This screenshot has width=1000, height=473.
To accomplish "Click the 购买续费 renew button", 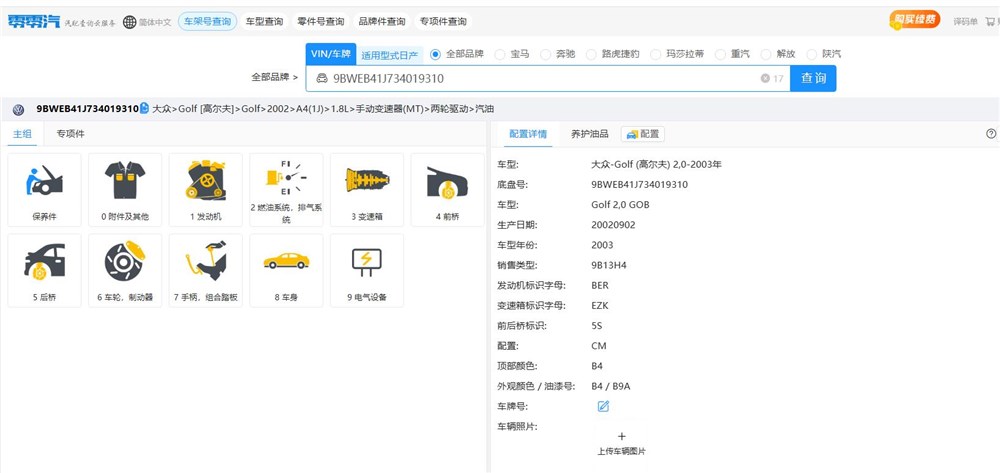I will (915, 20).
